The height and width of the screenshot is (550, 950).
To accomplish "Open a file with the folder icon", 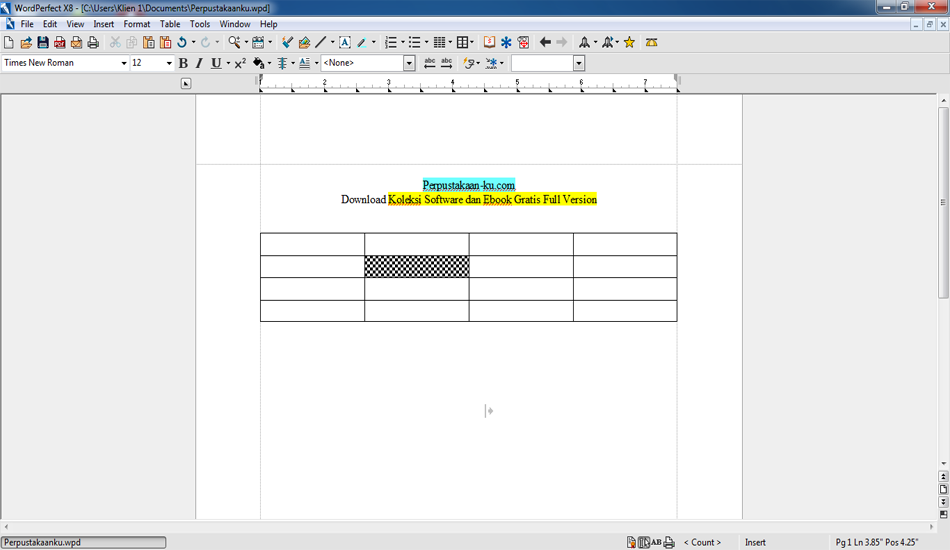I will [25, 42].
